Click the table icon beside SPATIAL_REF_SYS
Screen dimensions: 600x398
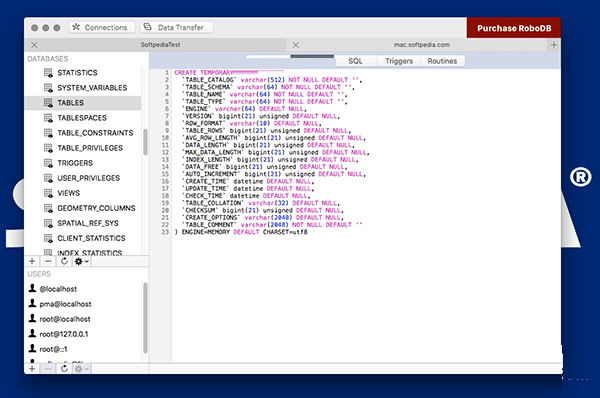48,223
